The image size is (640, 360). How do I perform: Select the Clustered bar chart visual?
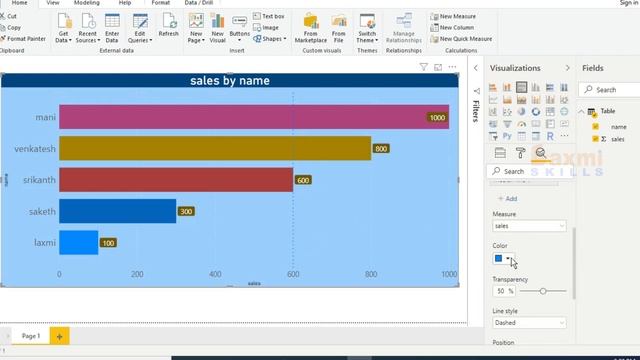point(521,87)
